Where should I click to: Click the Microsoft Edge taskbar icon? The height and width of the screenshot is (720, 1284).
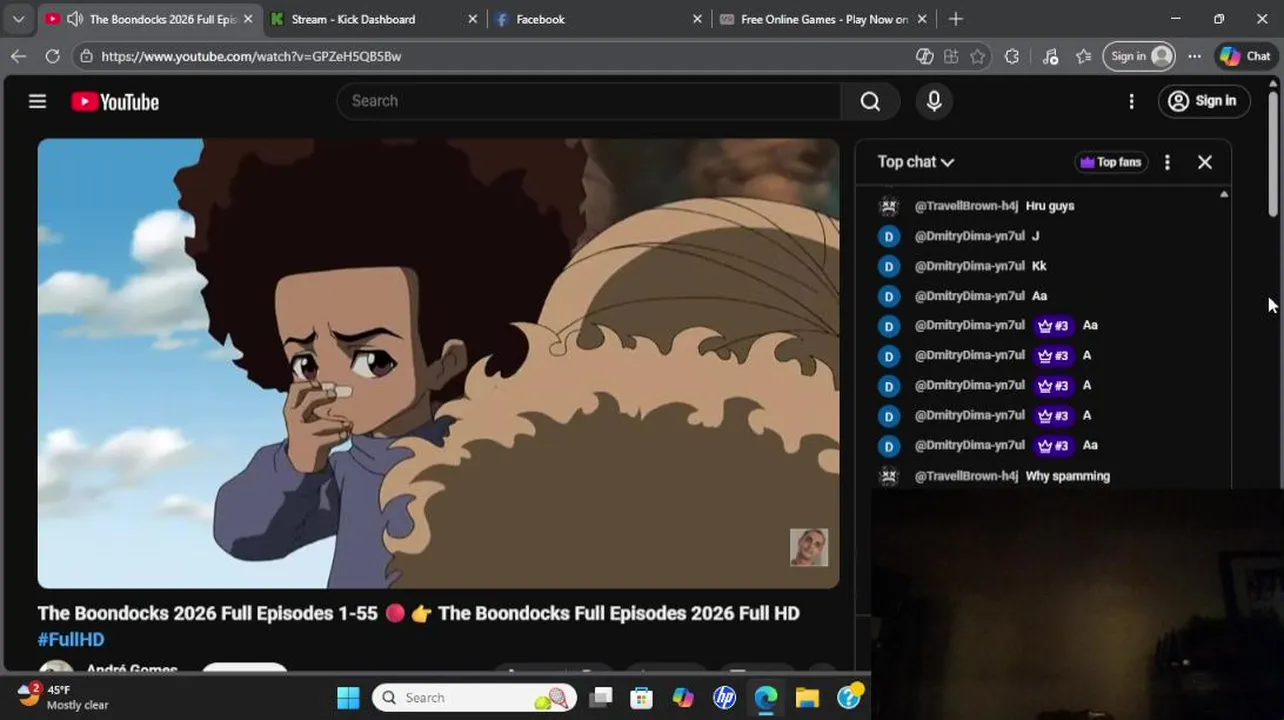click(x=766, y=698)
